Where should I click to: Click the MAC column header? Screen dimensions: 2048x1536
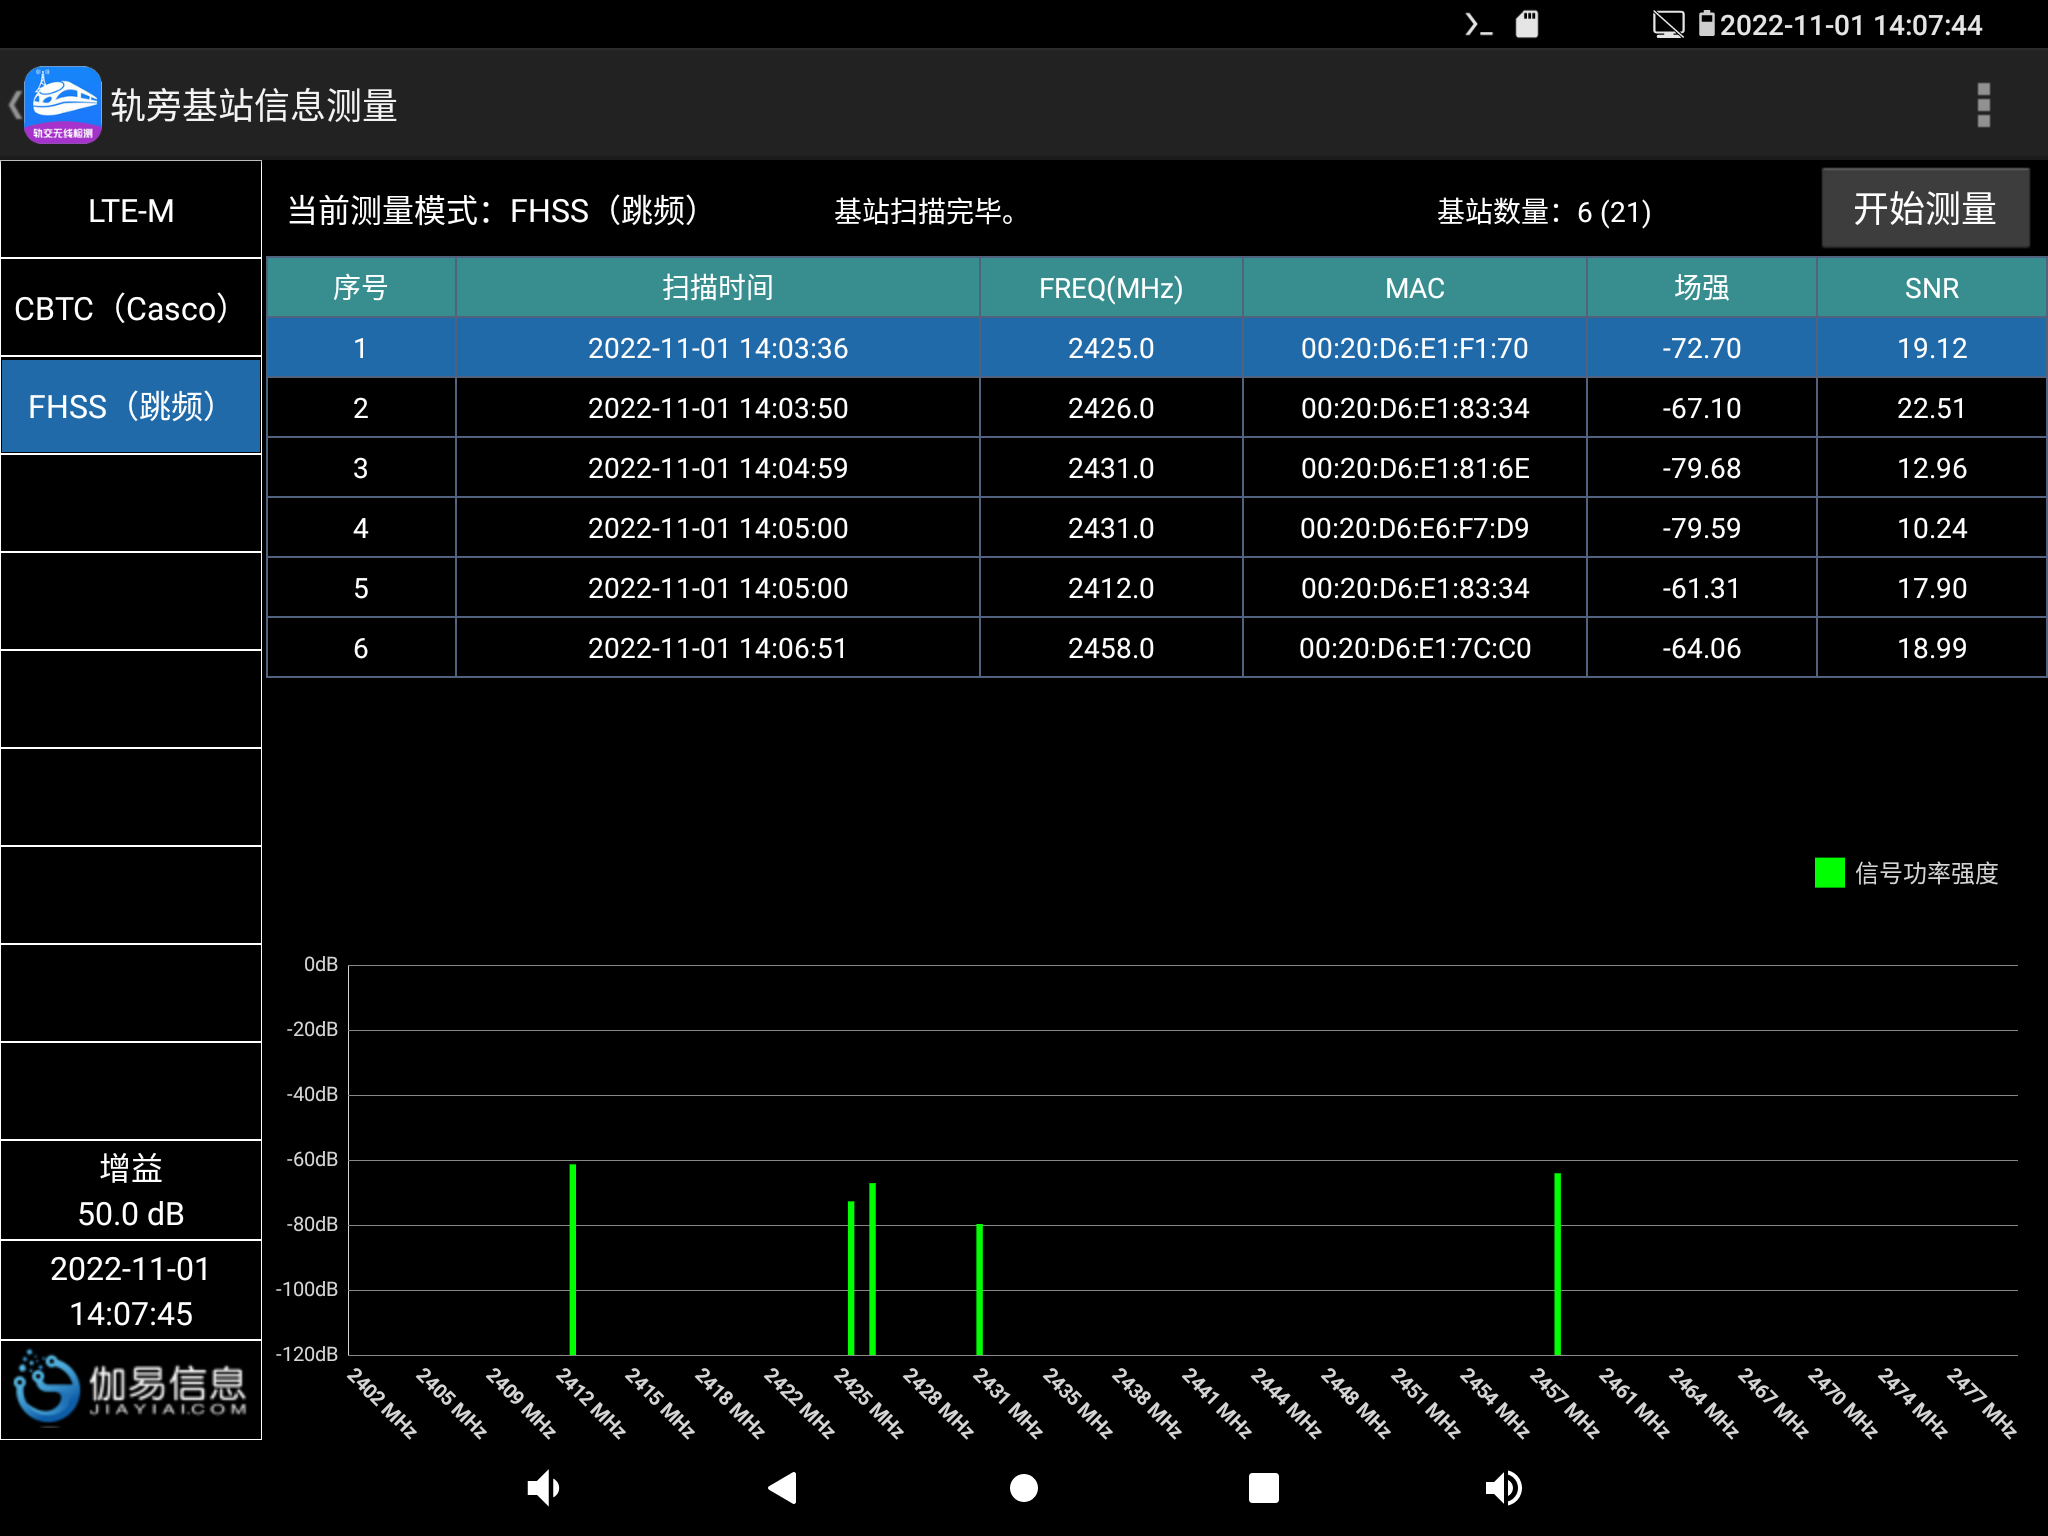point(1415,288)
